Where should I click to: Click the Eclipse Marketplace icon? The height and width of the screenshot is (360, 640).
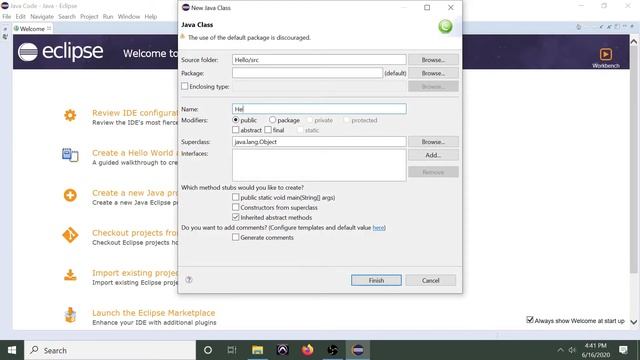coord(70,315)
